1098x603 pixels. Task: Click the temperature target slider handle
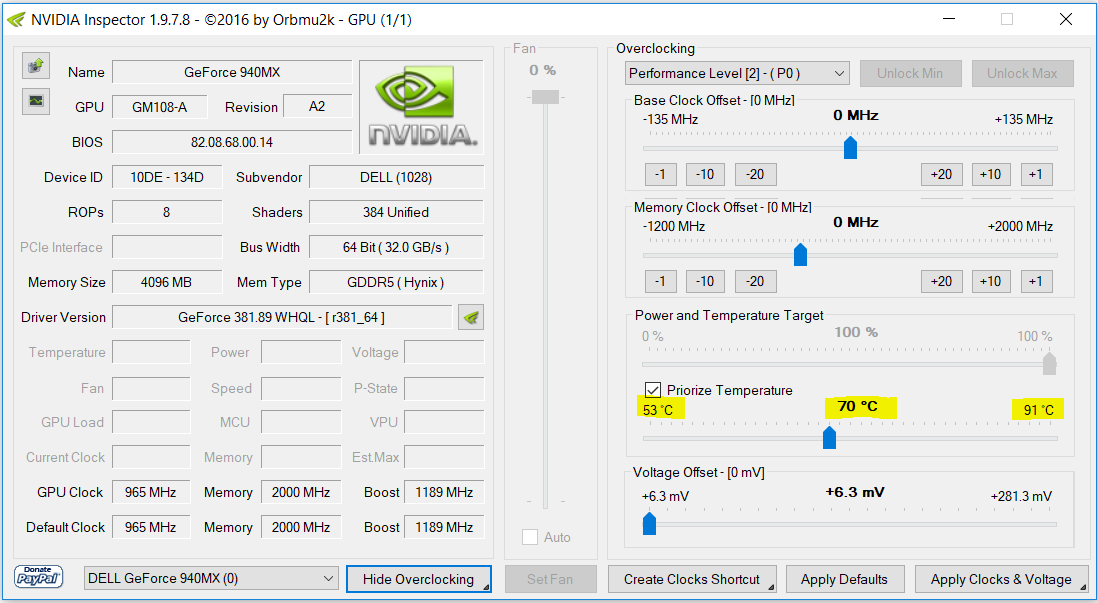(x=829, y=438)
